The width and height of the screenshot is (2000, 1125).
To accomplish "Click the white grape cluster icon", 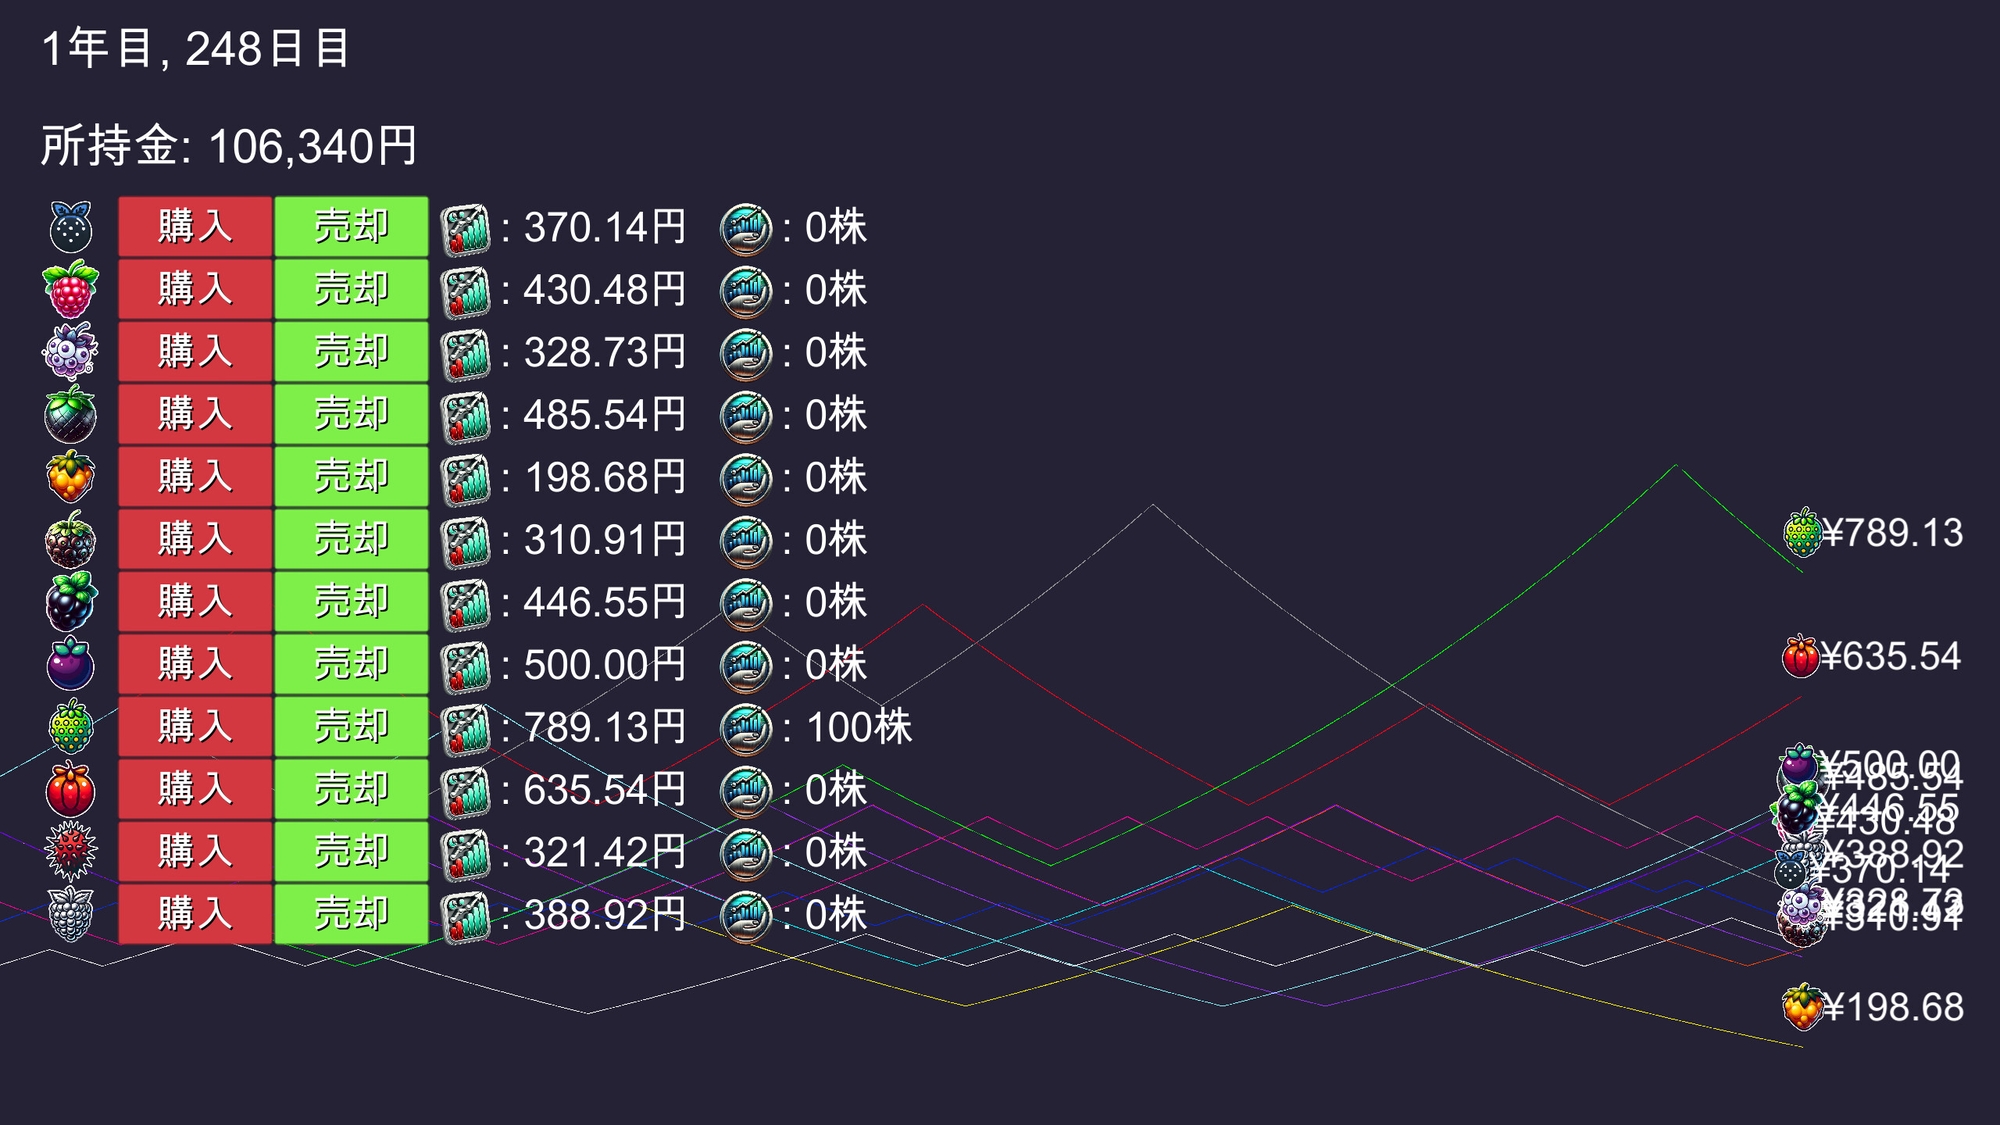I will tap(70, 914).
